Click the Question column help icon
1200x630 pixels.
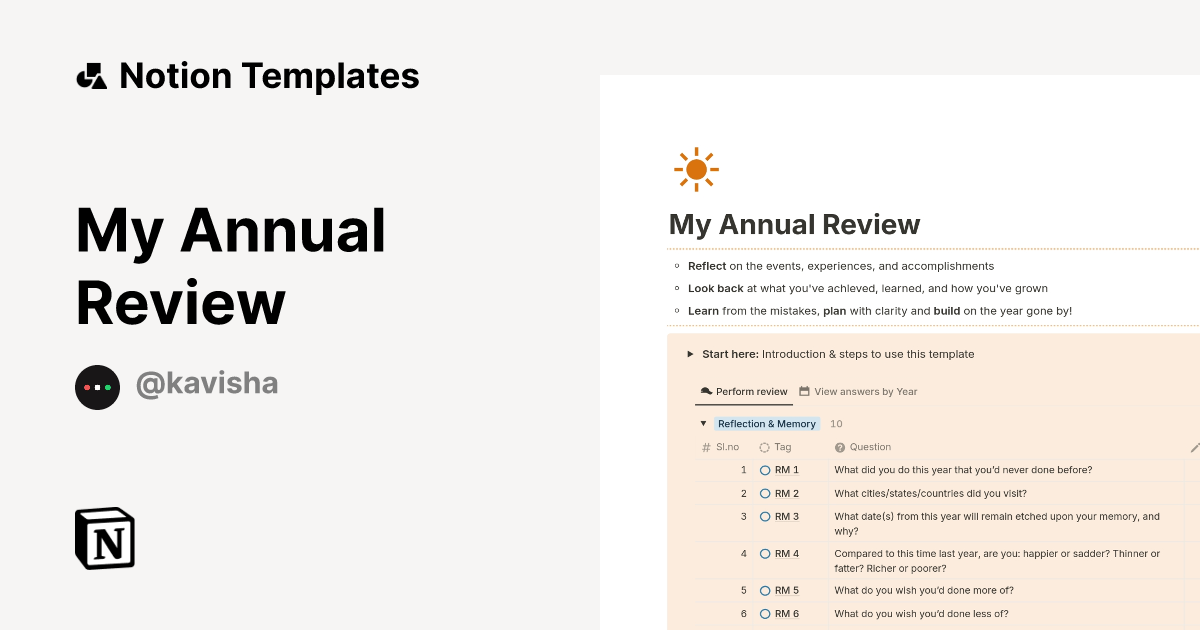point(840,447)
